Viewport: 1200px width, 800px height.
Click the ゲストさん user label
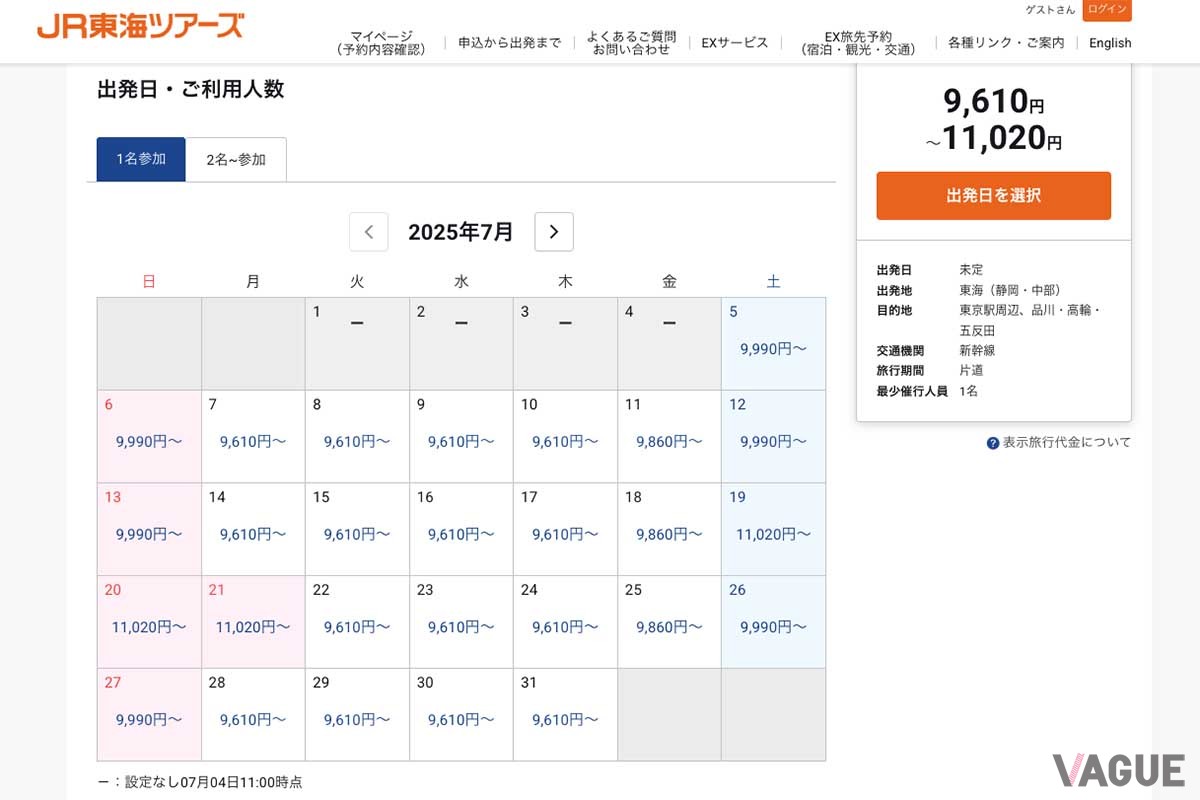coord(1050,9)
